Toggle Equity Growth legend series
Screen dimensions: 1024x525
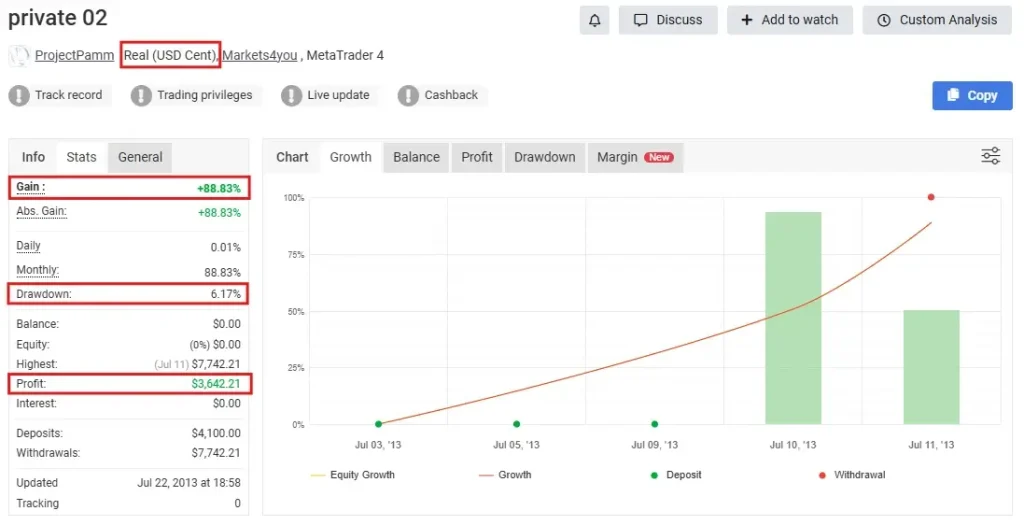click(353, 475)
